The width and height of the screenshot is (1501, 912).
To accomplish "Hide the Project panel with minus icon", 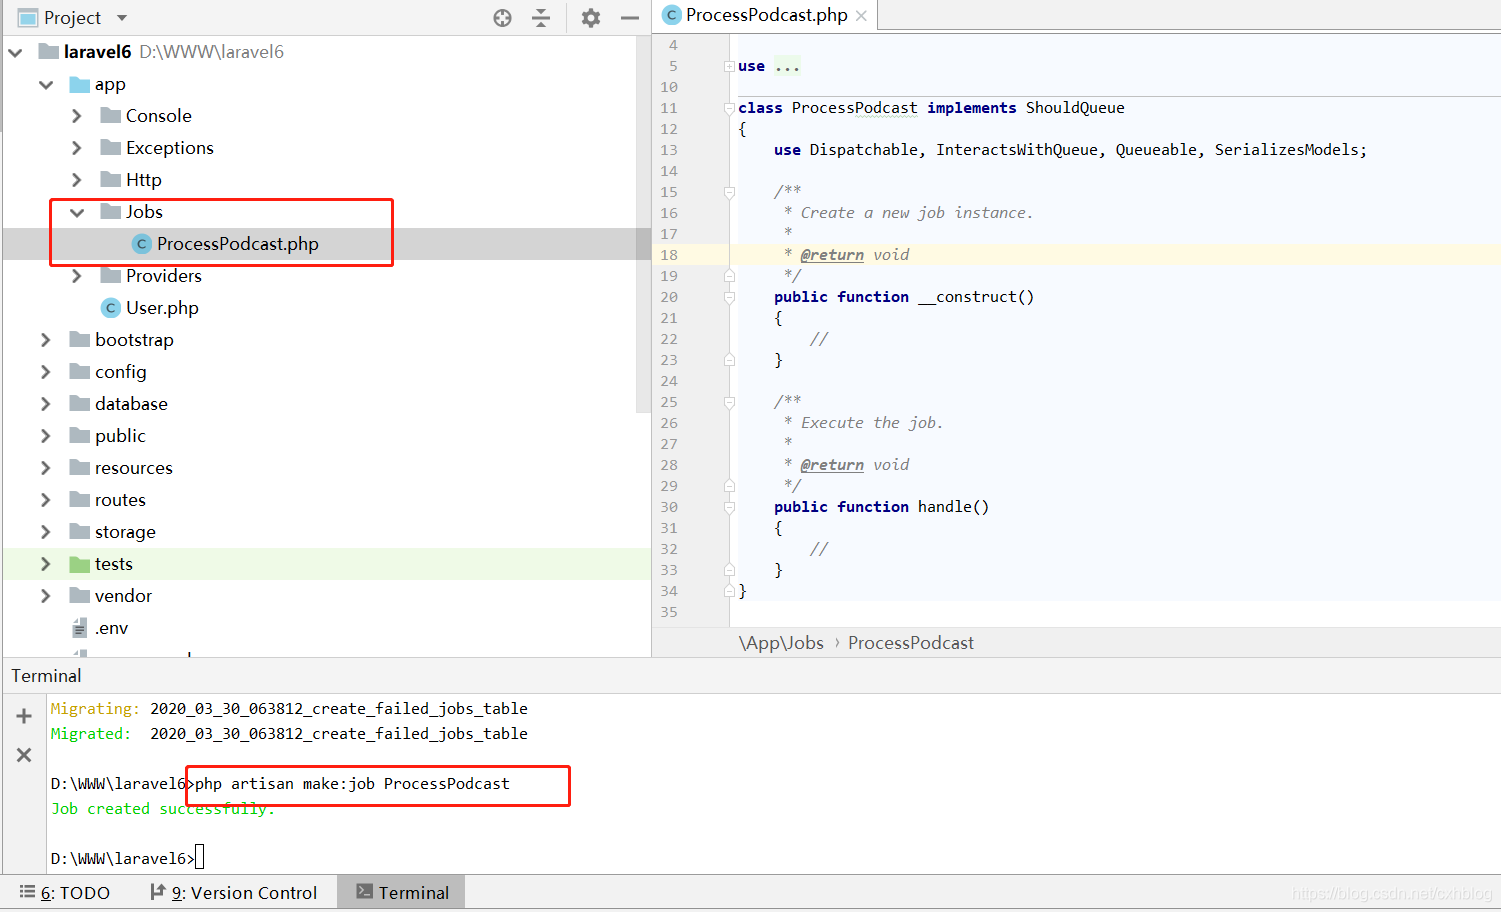I will coord(630,18).
